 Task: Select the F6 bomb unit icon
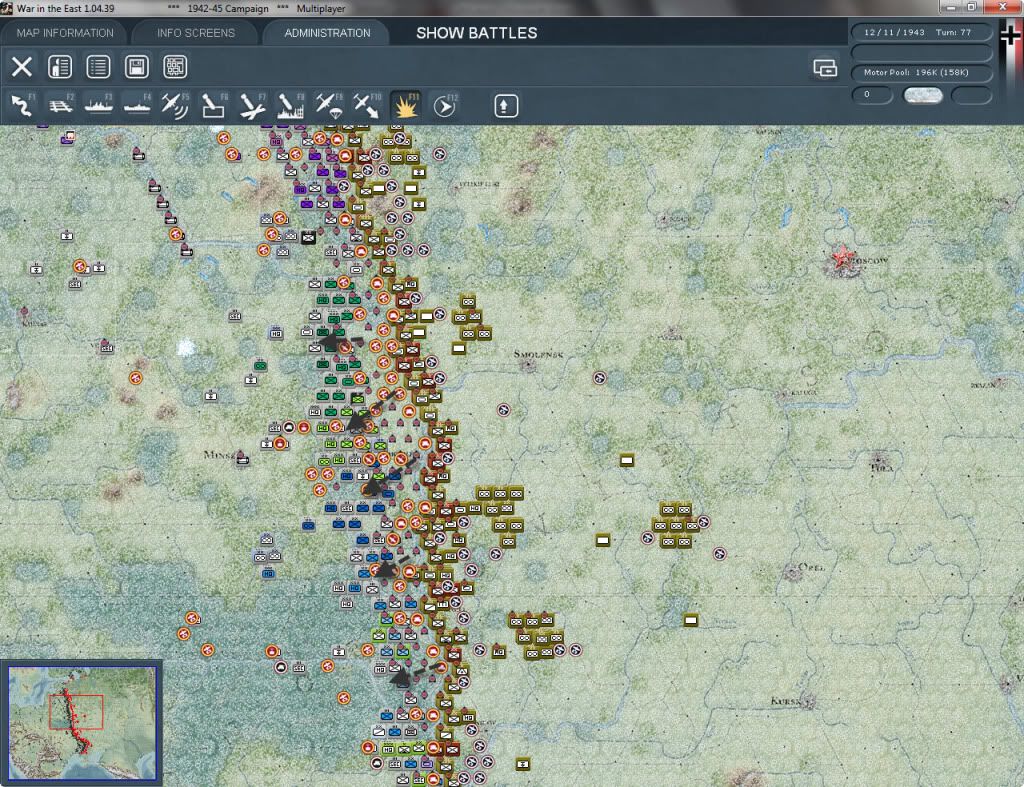[x=214, y=106]
